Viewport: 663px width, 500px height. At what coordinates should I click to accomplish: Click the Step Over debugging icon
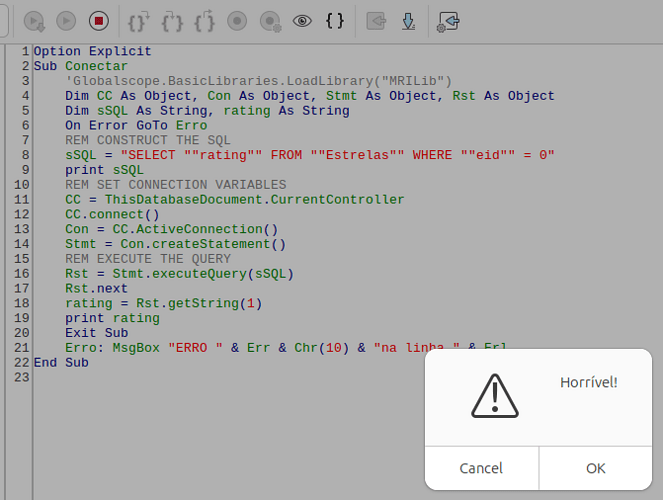(172, 20)
